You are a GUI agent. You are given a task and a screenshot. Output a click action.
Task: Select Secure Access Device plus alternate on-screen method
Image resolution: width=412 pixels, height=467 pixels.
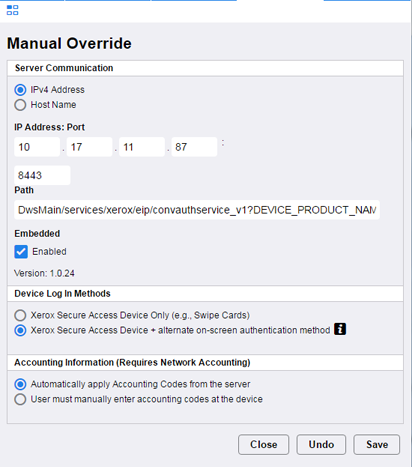coord(20,331)
